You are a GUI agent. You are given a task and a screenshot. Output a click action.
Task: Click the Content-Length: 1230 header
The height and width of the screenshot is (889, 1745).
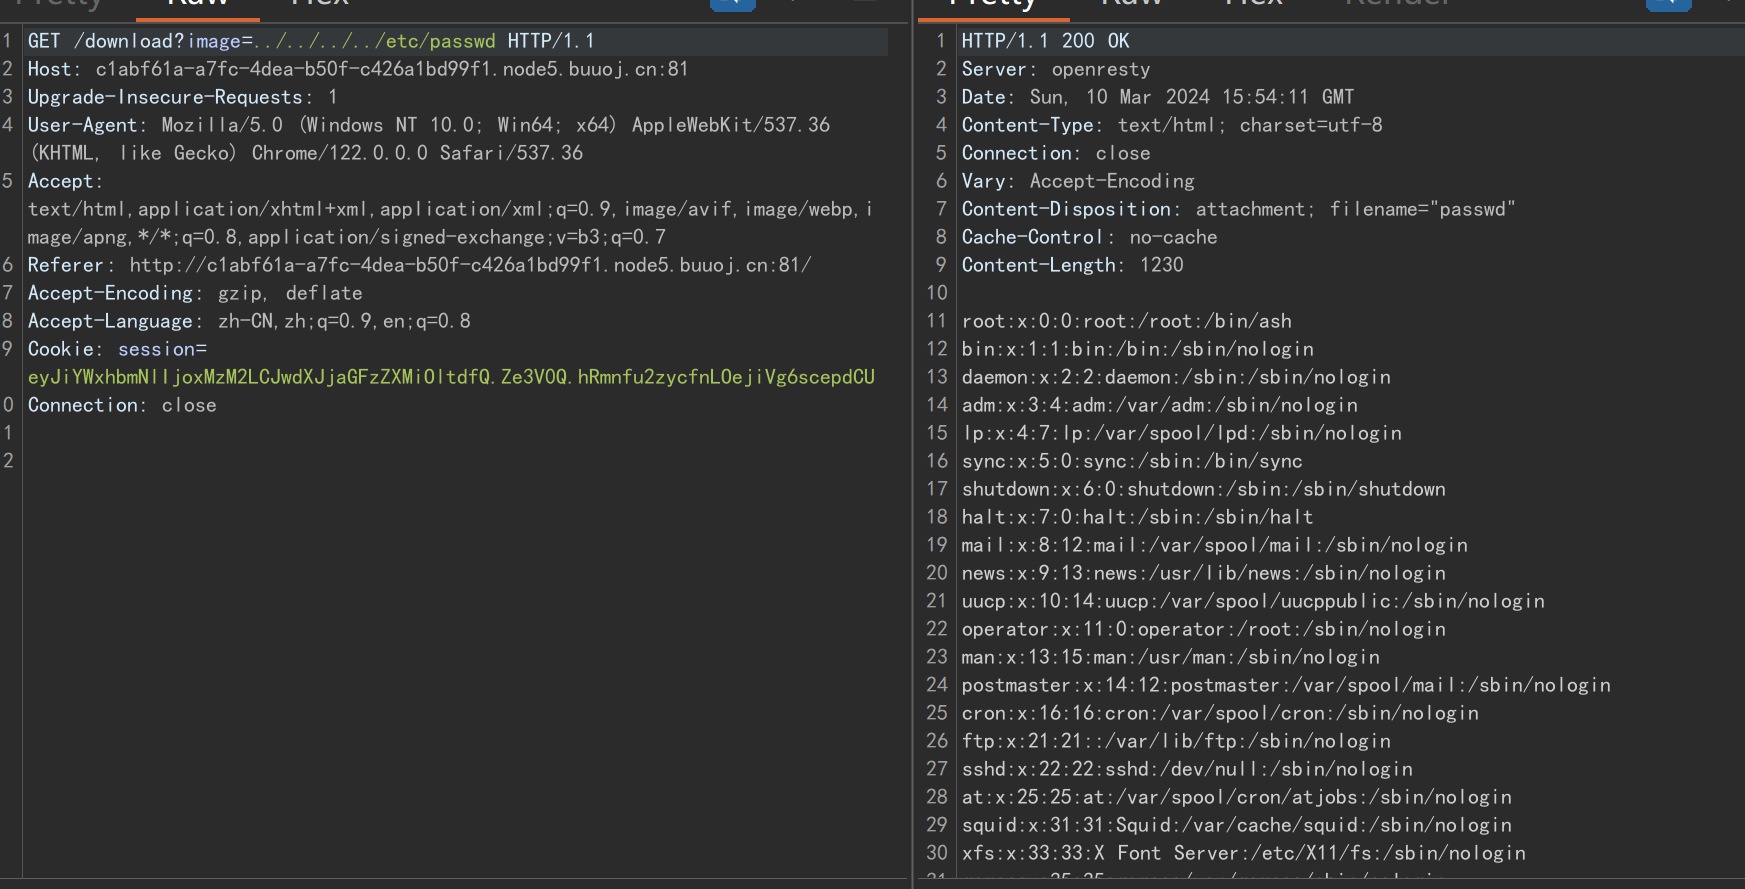tap(1072, 265)
